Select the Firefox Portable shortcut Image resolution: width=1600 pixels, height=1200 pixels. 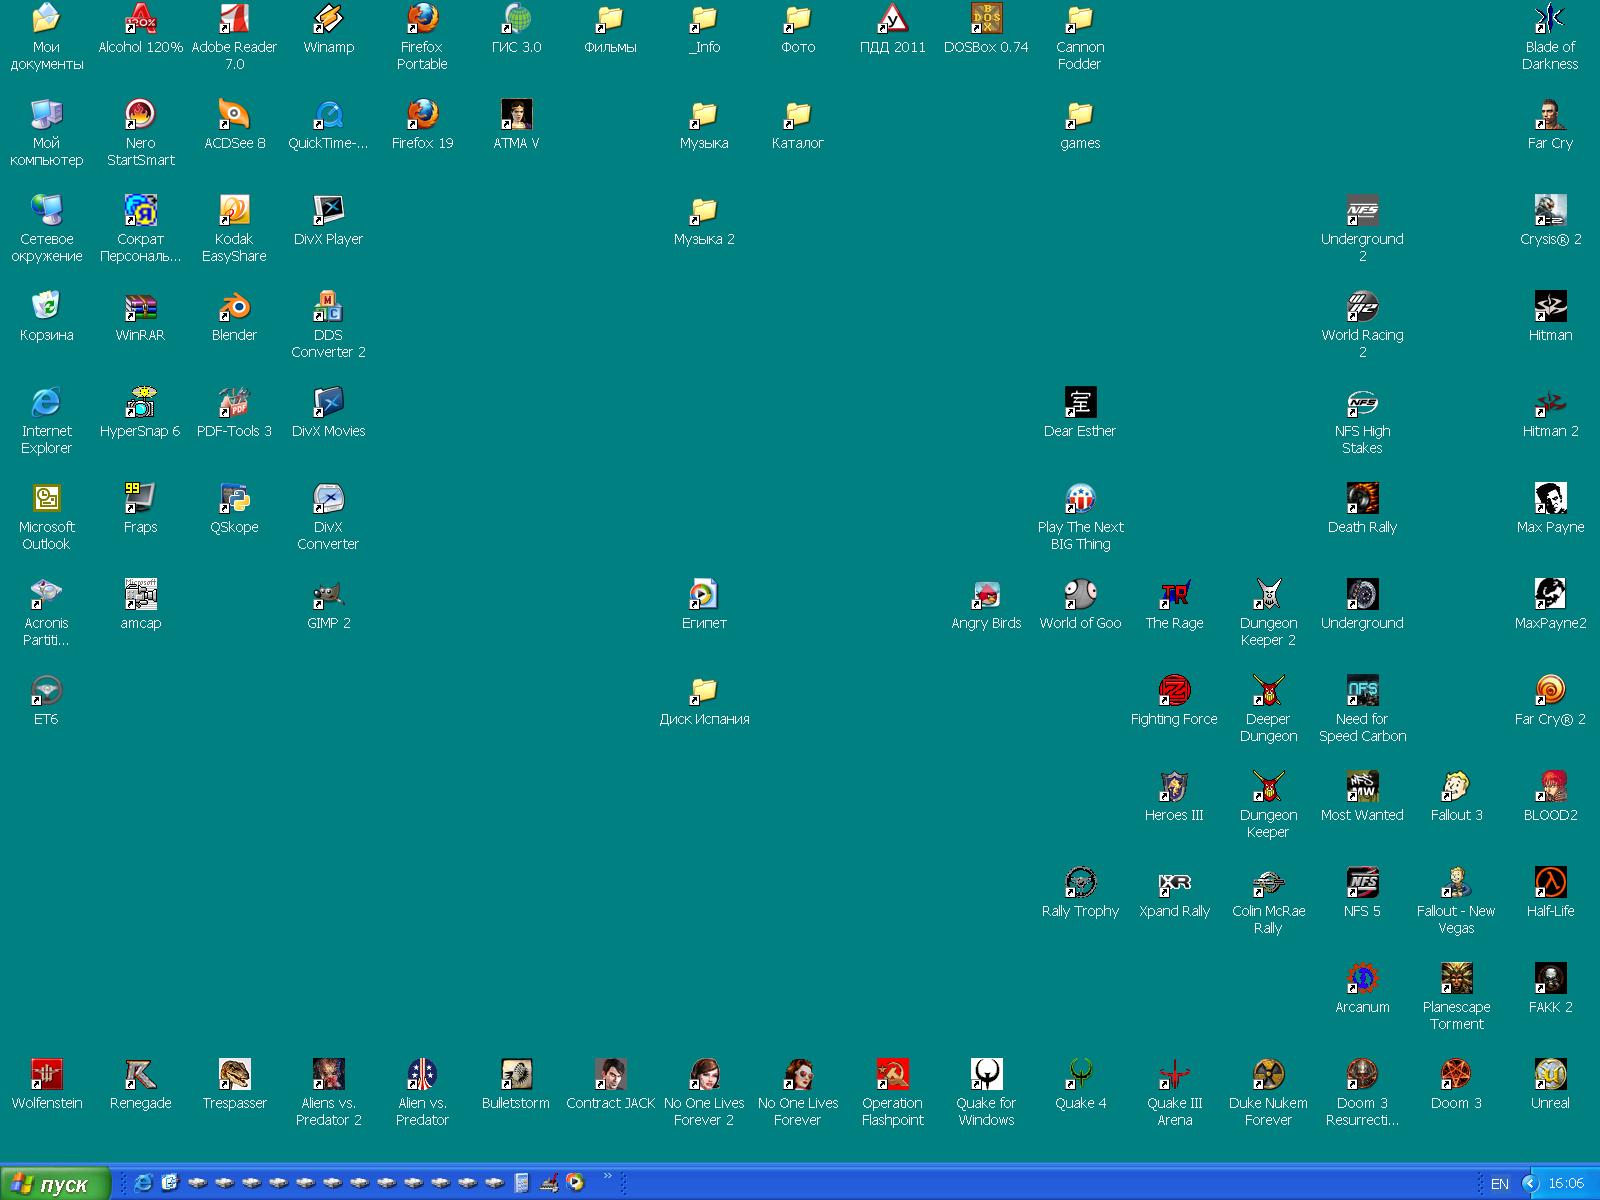click(422, 18)
